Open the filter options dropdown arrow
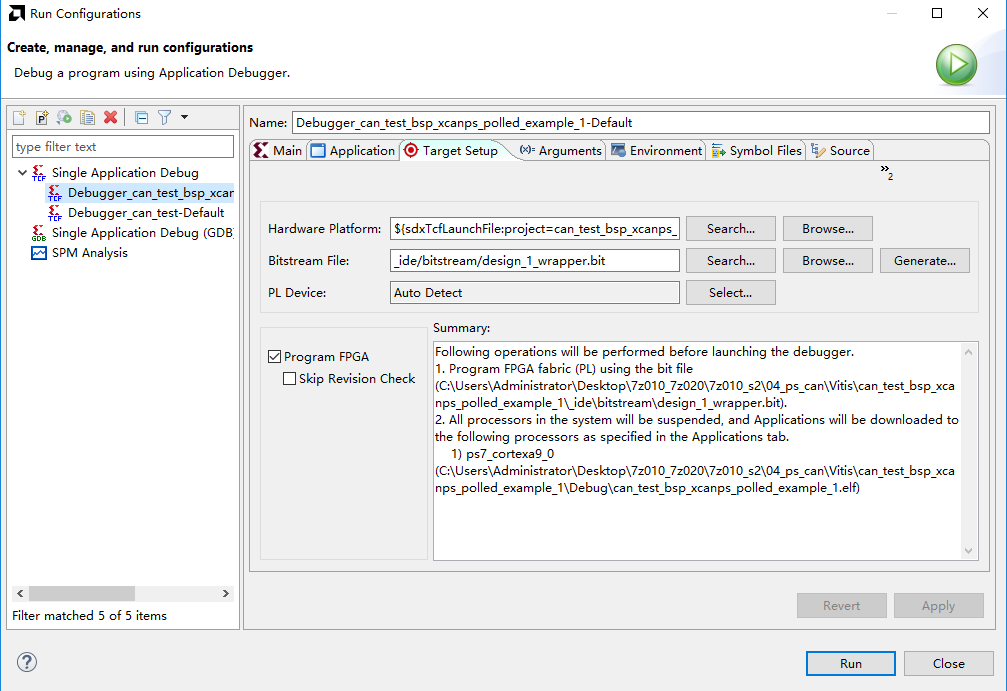This screenshot has height=691, width=1007. click(x=184, y=117)
